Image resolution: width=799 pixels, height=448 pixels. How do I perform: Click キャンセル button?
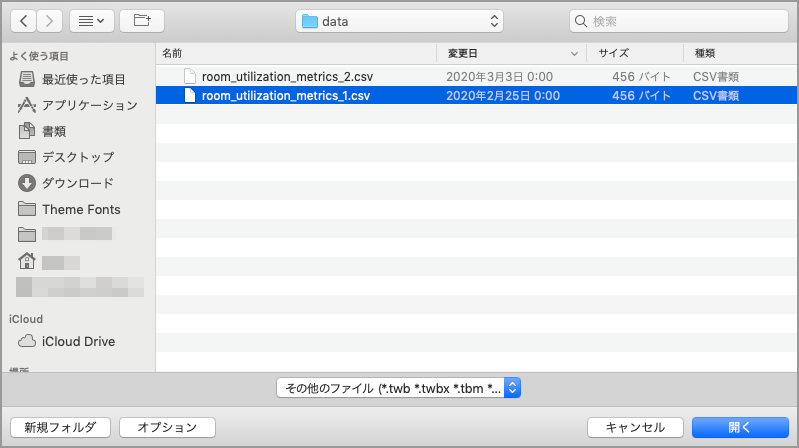tap(635, 427)
